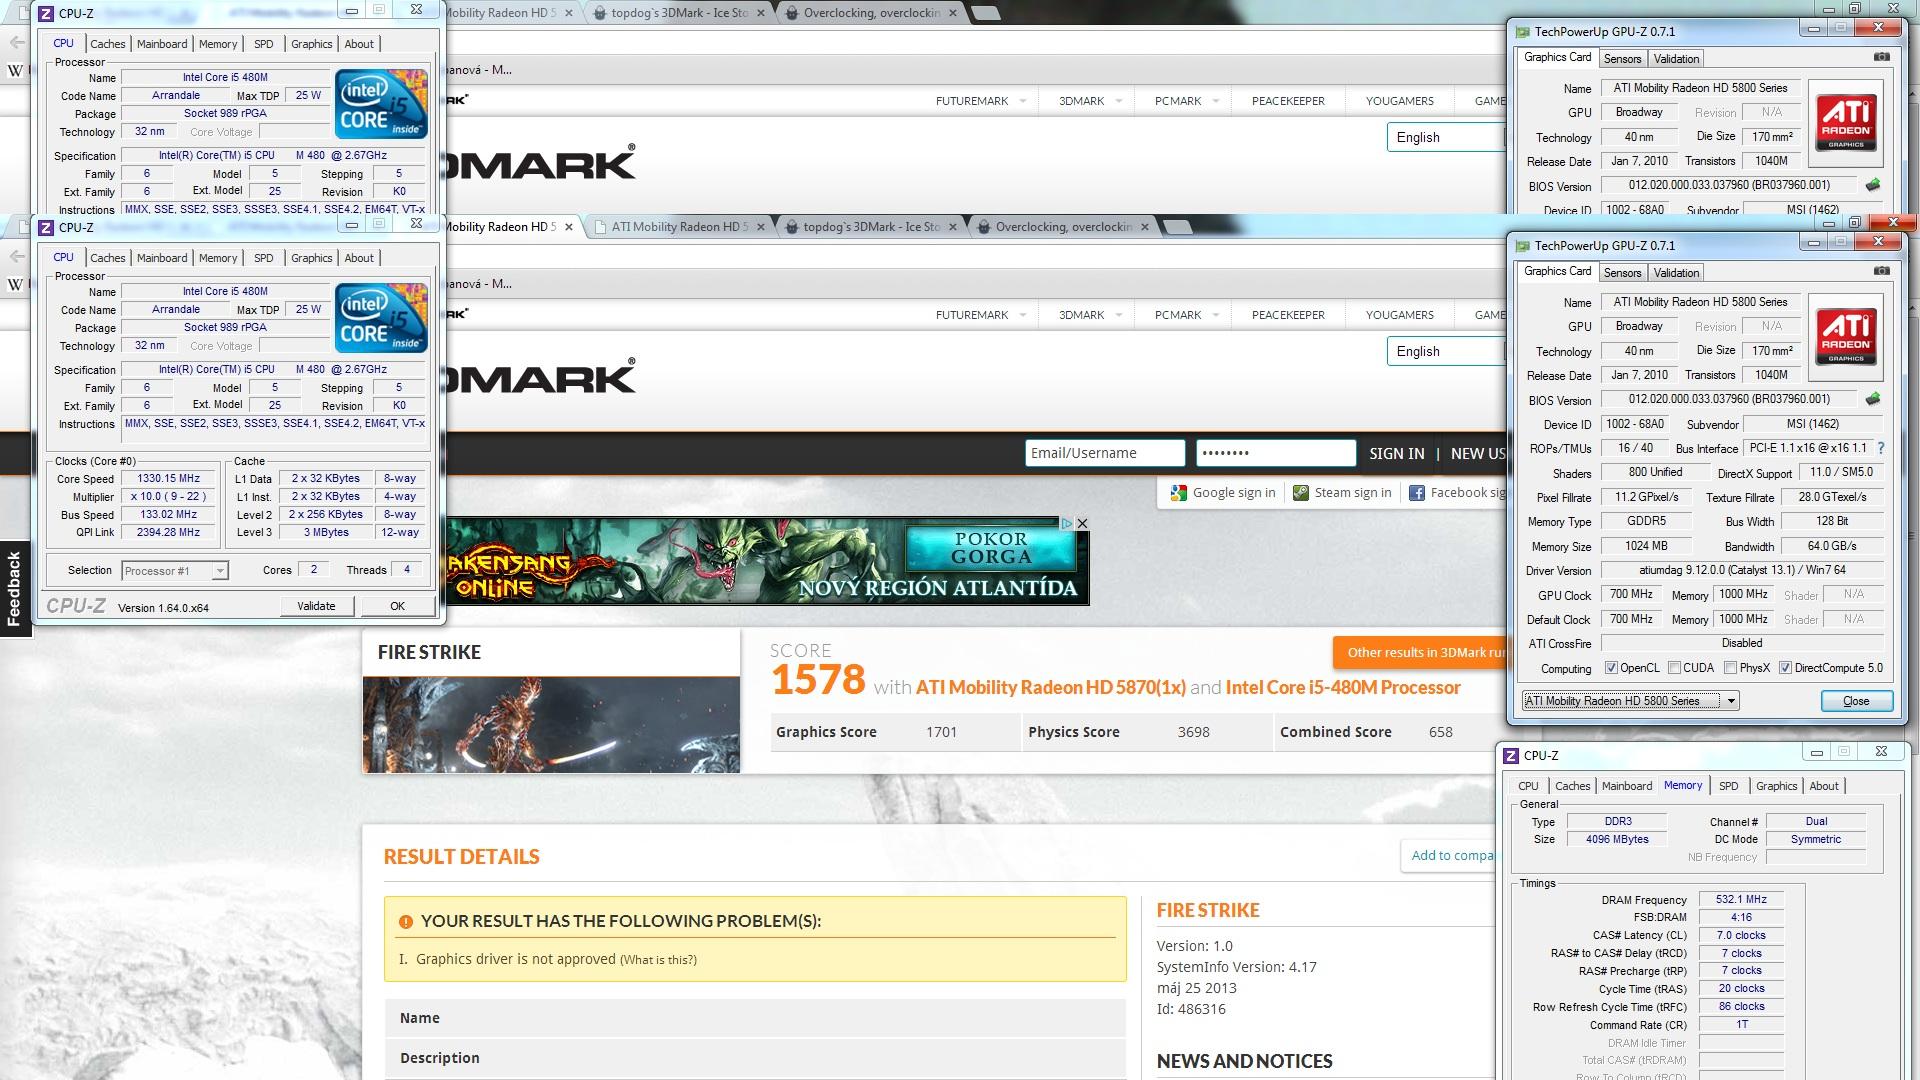
Task: Click the Wikipedia W bookmark in lower browser
Action: [15, 284]
